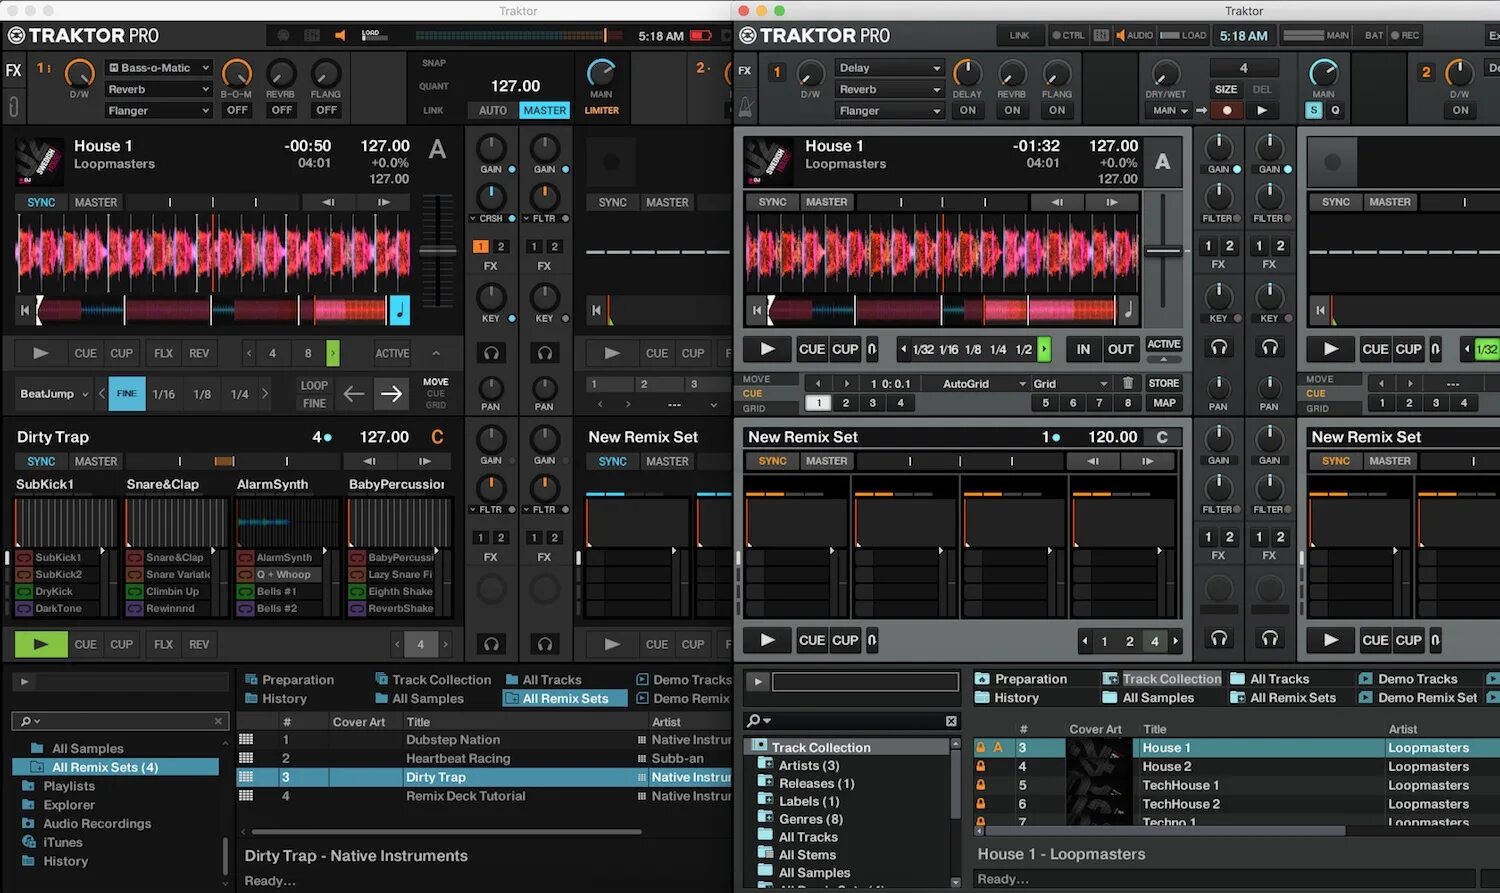Open the Delay effect dropdown in right window
Image resolution: width=1500 pixels, height=893 pixels.
point(890,68)
